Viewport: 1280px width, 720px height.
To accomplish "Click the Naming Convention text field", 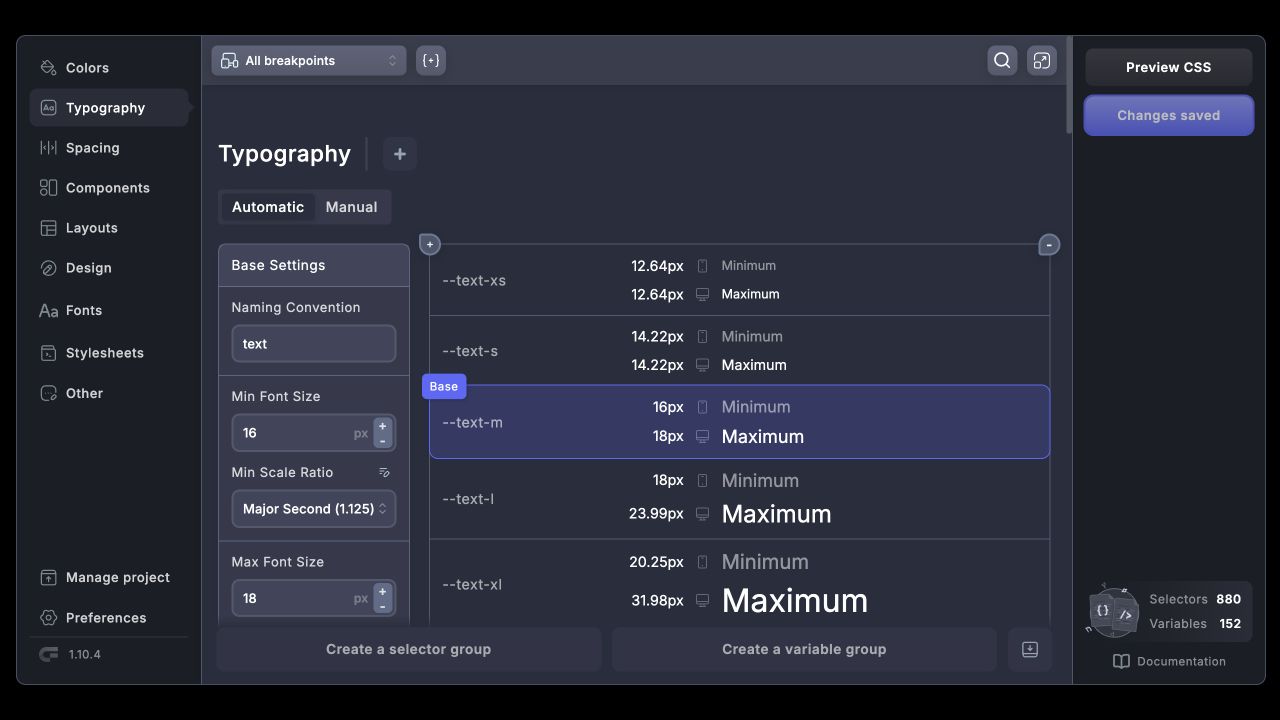I will (x=314, y=344).
